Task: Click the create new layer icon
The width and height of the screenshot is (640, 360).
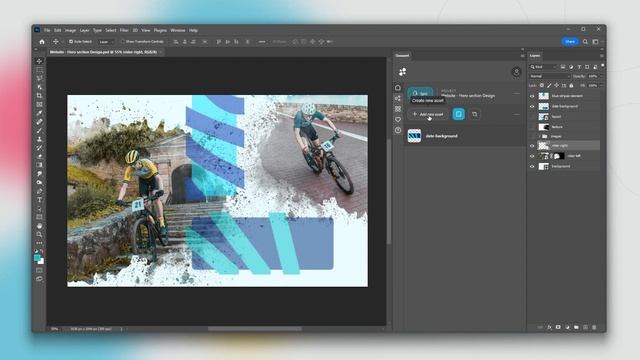Action: click(x=585, y=327)
